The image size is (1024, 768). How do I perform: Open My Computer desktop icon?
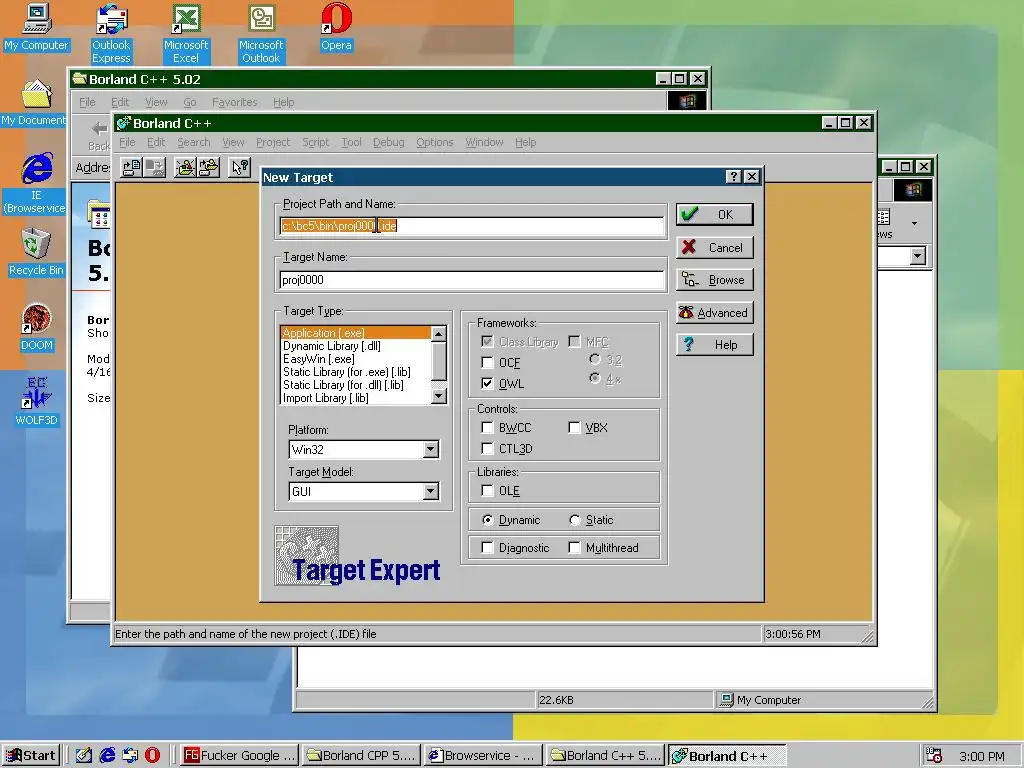tap(36, 27)
